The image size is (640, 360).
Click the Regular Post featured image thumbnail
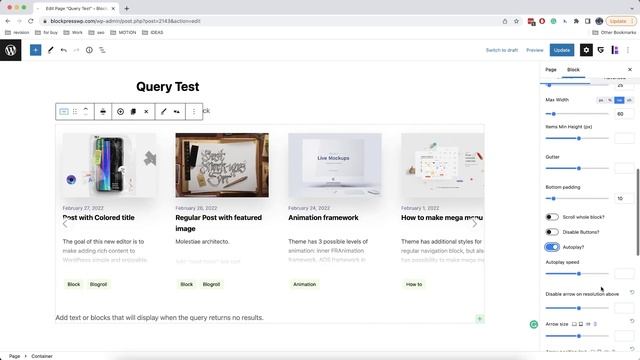pyautogui.click(x=222, y=165)
